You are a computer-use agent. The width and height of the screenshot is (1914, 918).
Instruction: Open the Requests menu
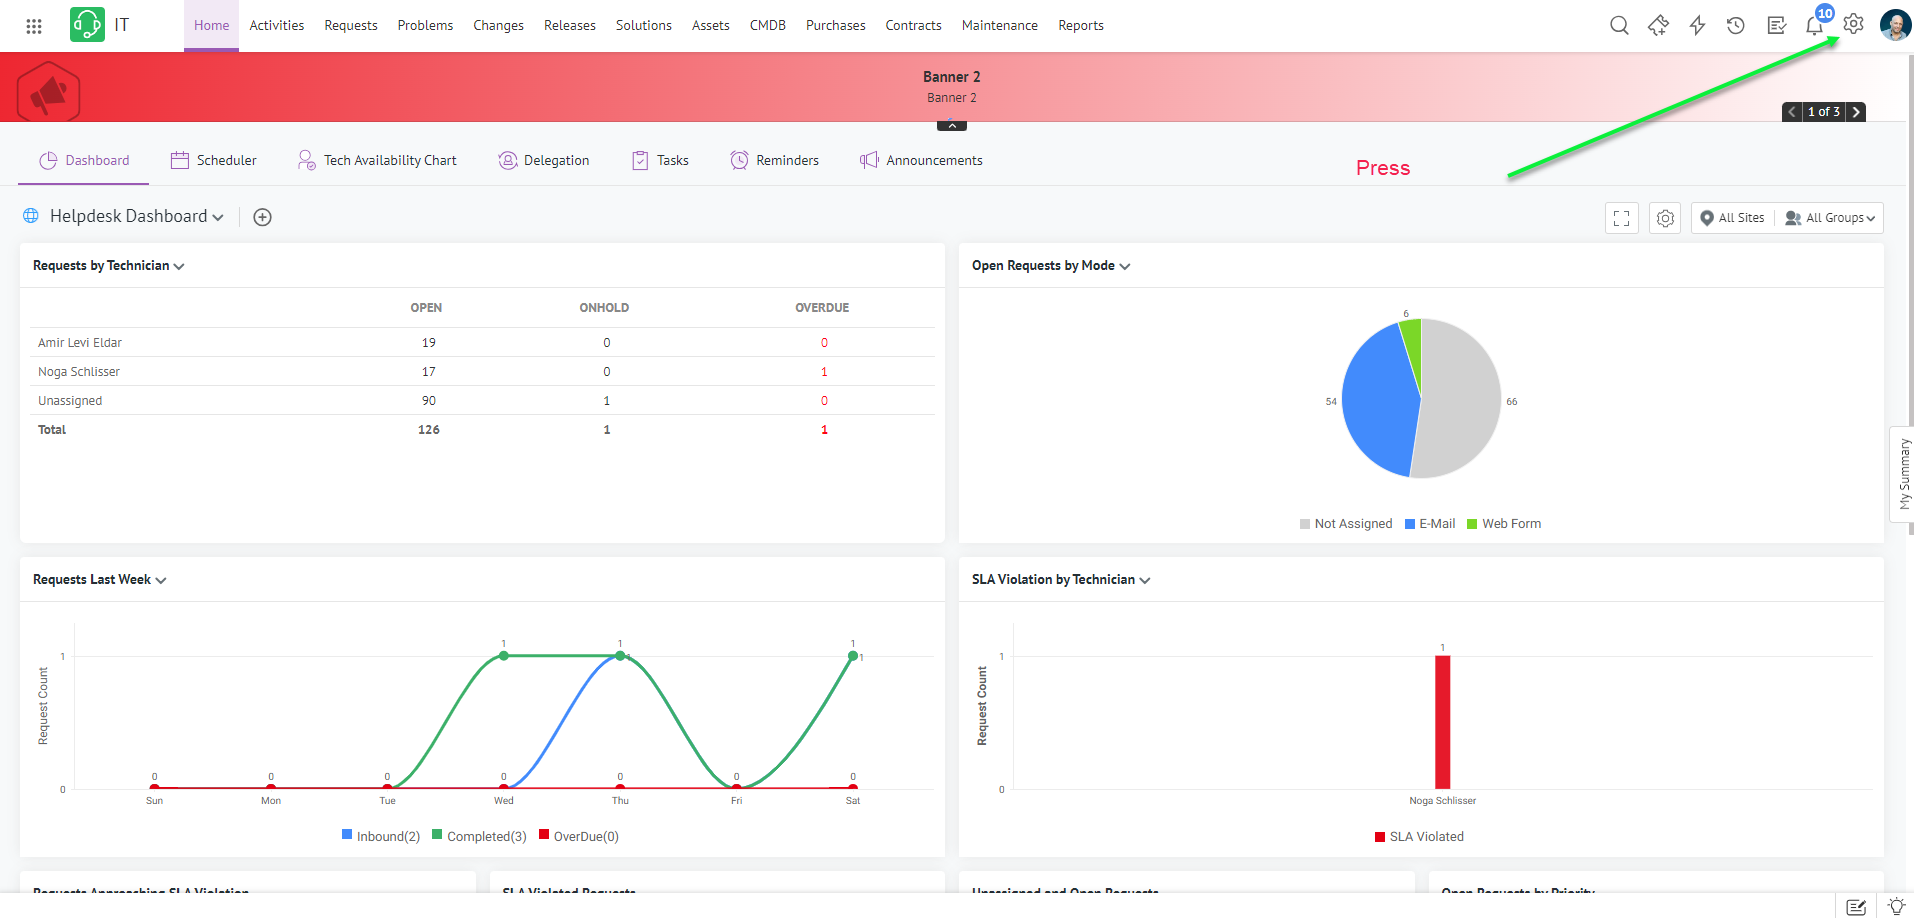[350, 26]
